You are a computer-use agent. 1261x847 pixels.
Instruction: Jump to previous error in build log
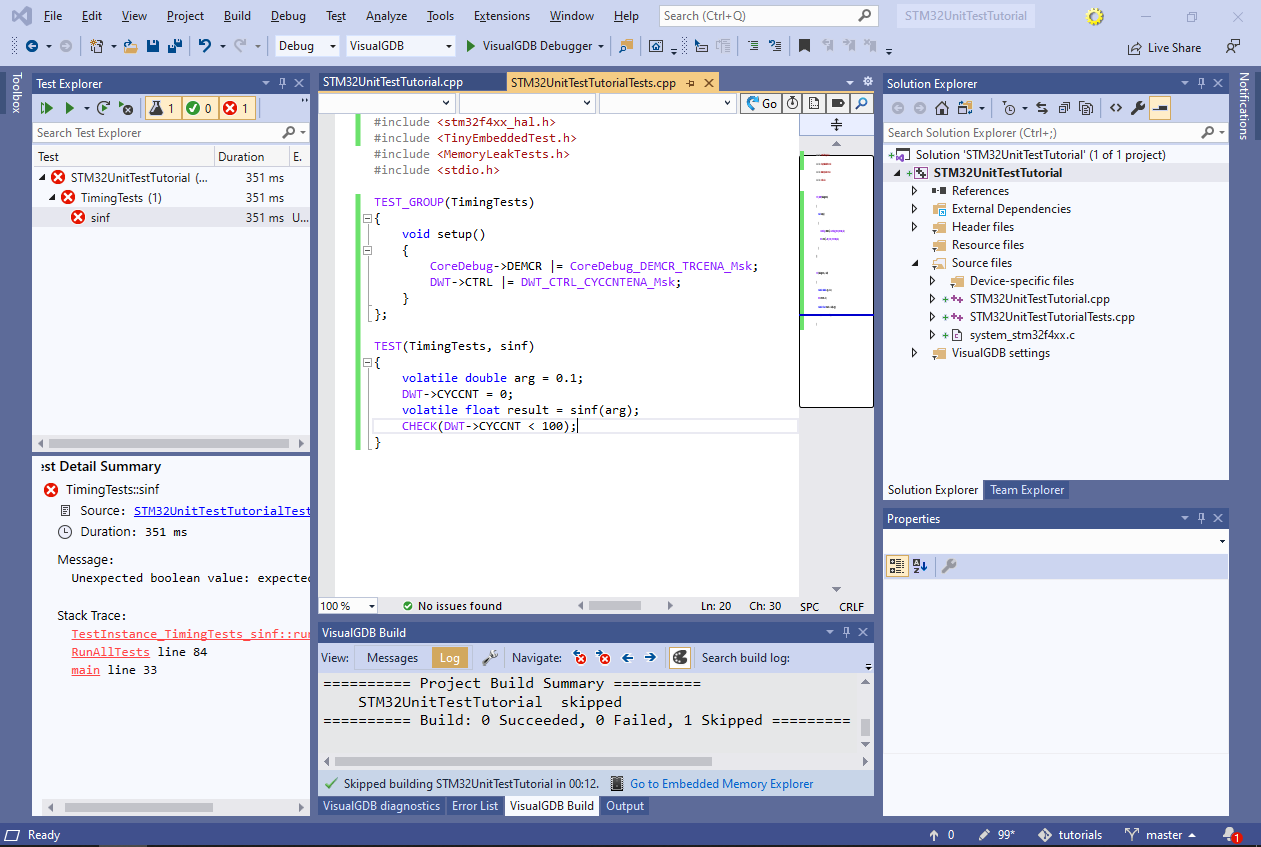click(580, 657)
